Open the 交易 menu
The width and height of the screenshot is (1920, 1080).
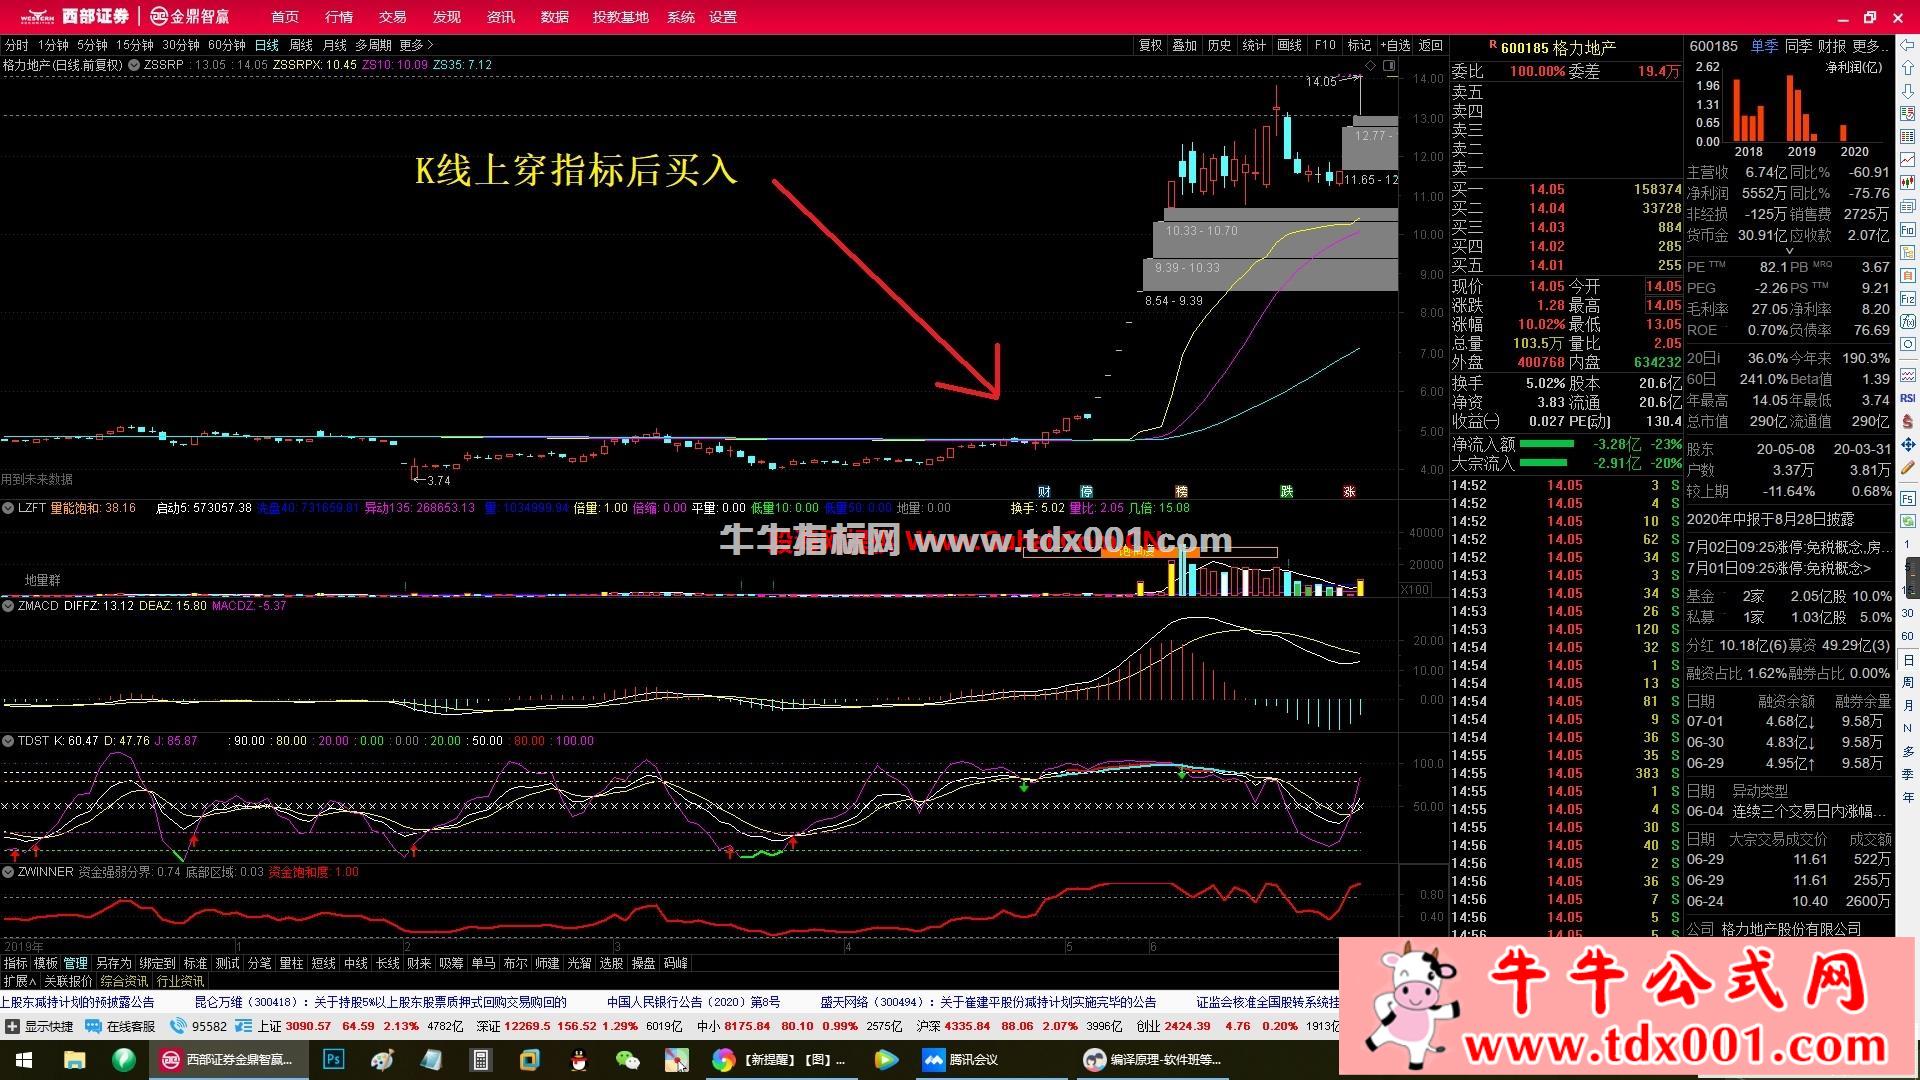[393, 17]
